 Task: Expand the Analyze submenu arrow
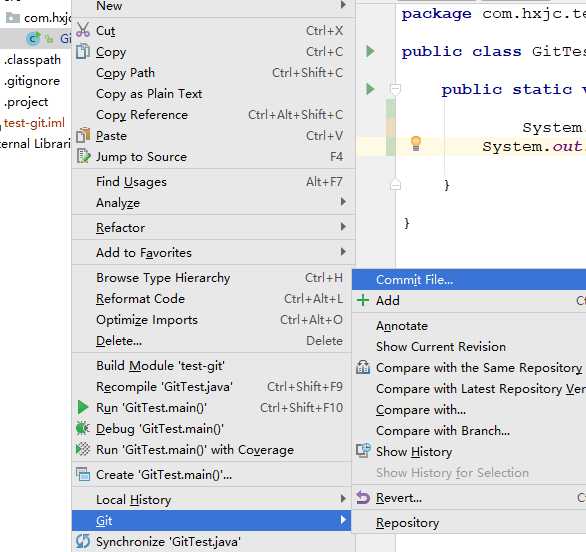click(343, 202)
